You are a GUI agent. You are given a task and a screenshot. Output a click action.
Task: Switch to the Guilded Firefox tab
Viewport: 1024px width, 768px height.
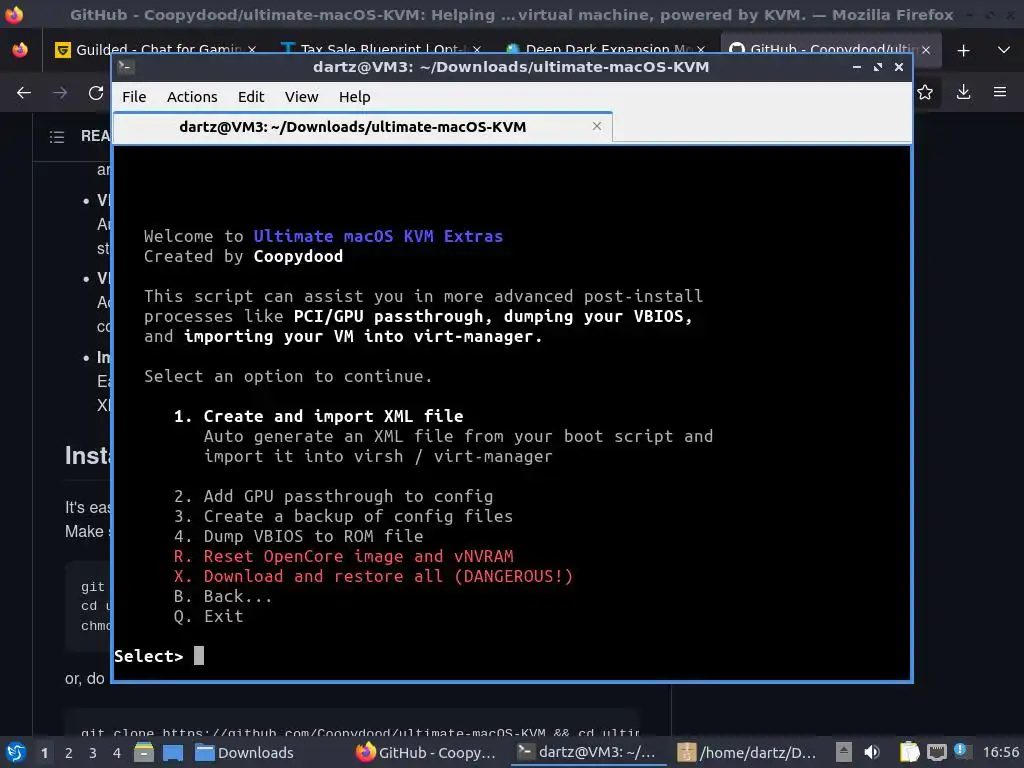pyautogui.click(x=157, y=50)
